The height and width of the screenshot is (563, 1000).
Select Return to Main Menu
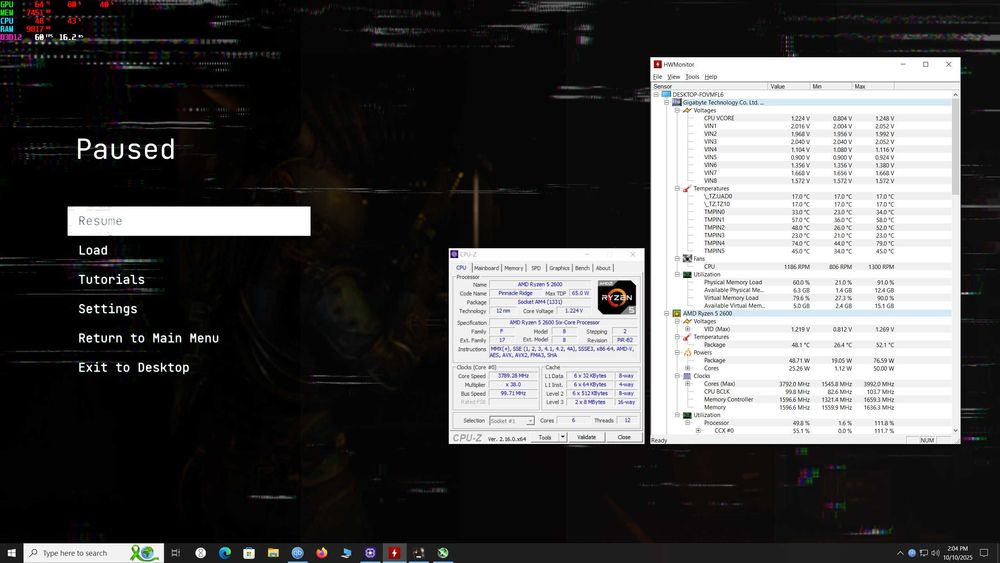(149, 338)
